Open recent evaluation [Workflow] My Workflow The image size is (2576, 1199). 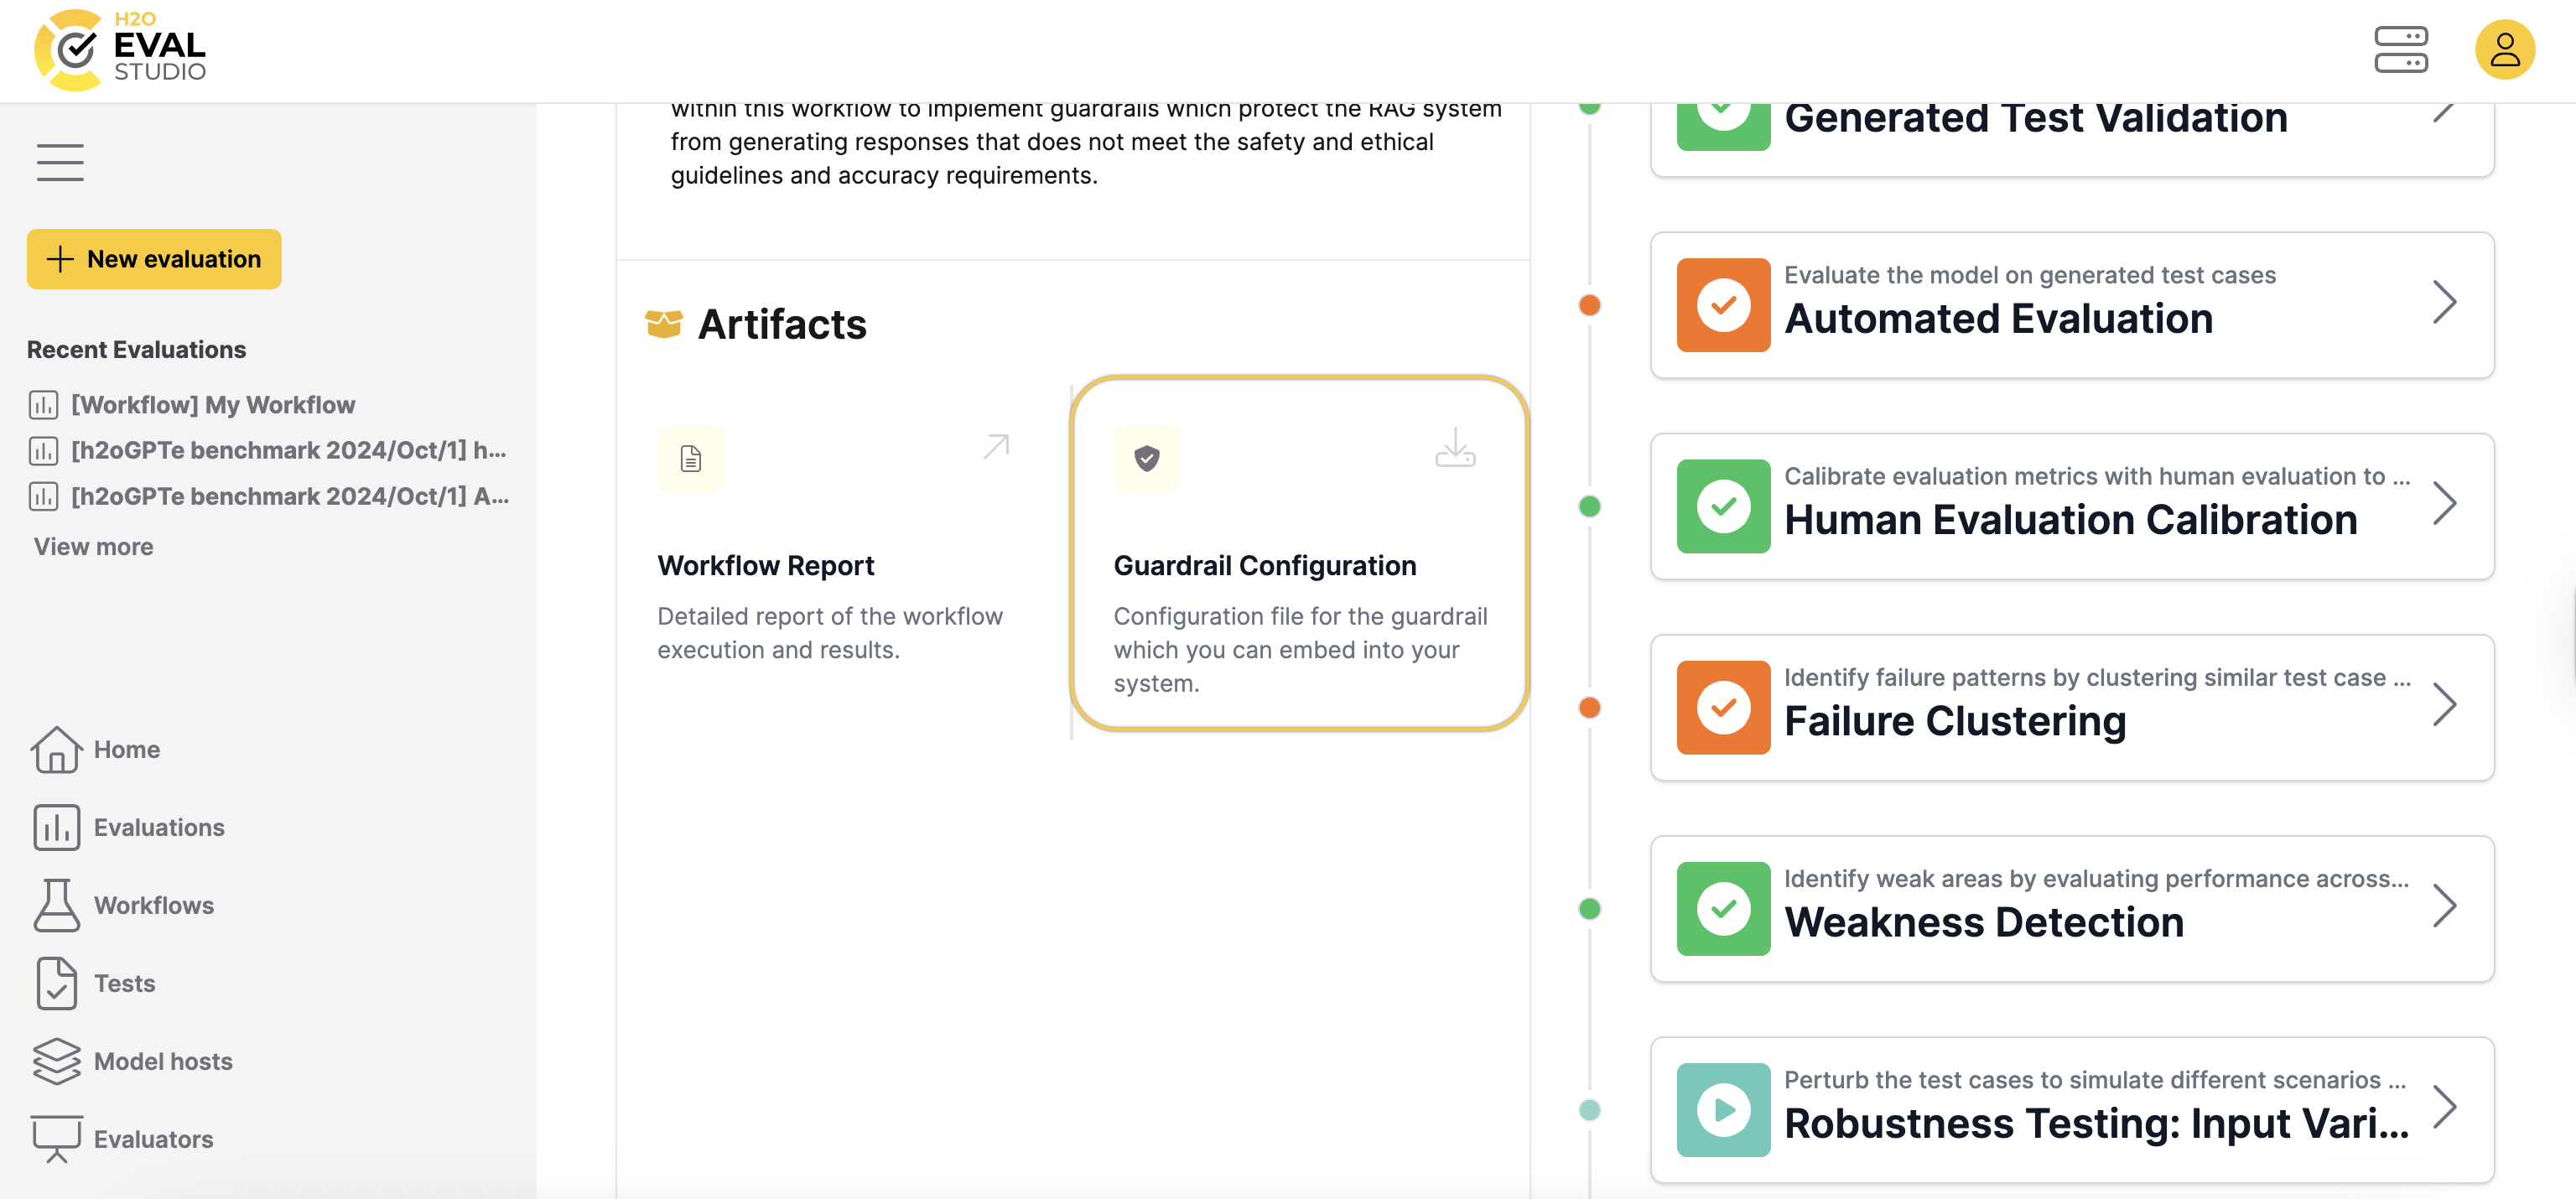(212, 404)
